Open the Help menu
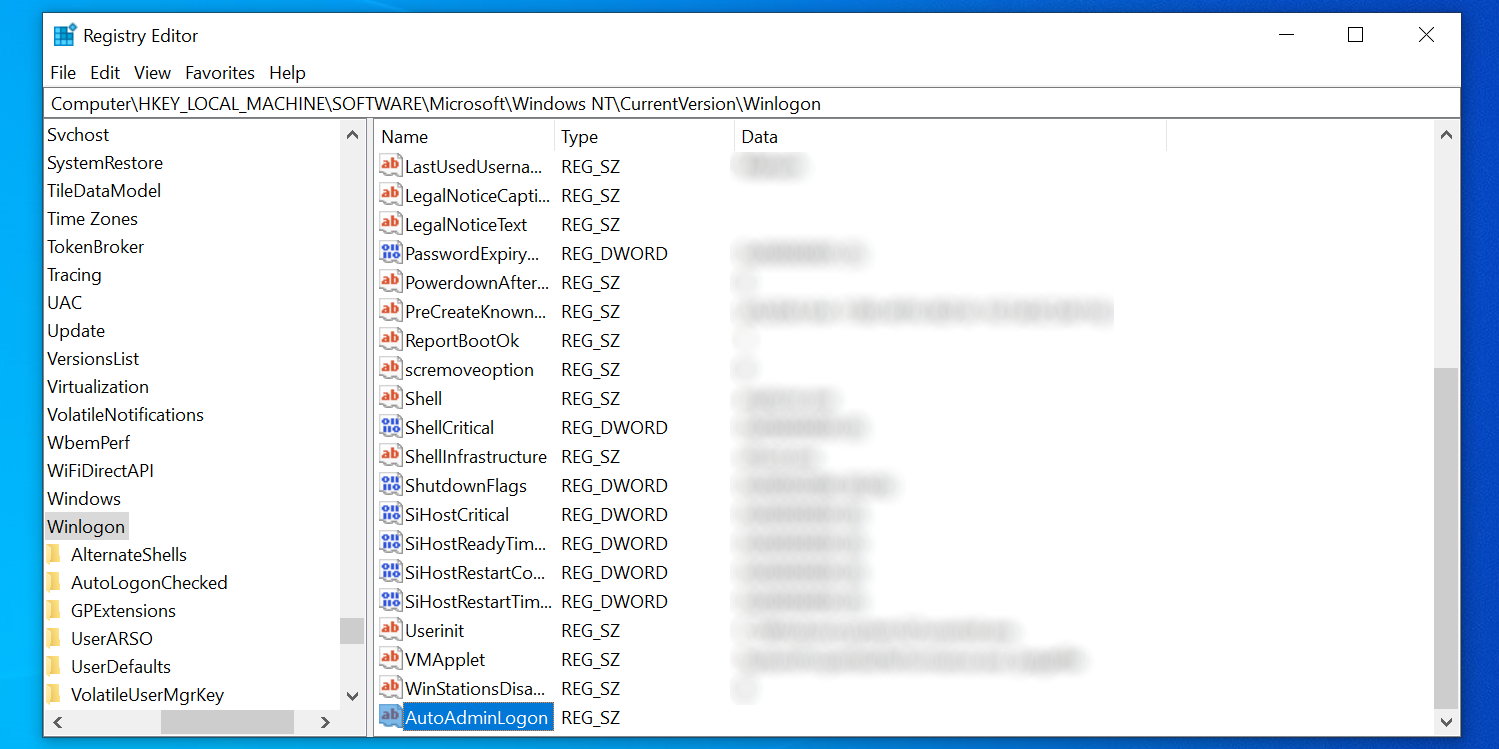 coord(287,73)
